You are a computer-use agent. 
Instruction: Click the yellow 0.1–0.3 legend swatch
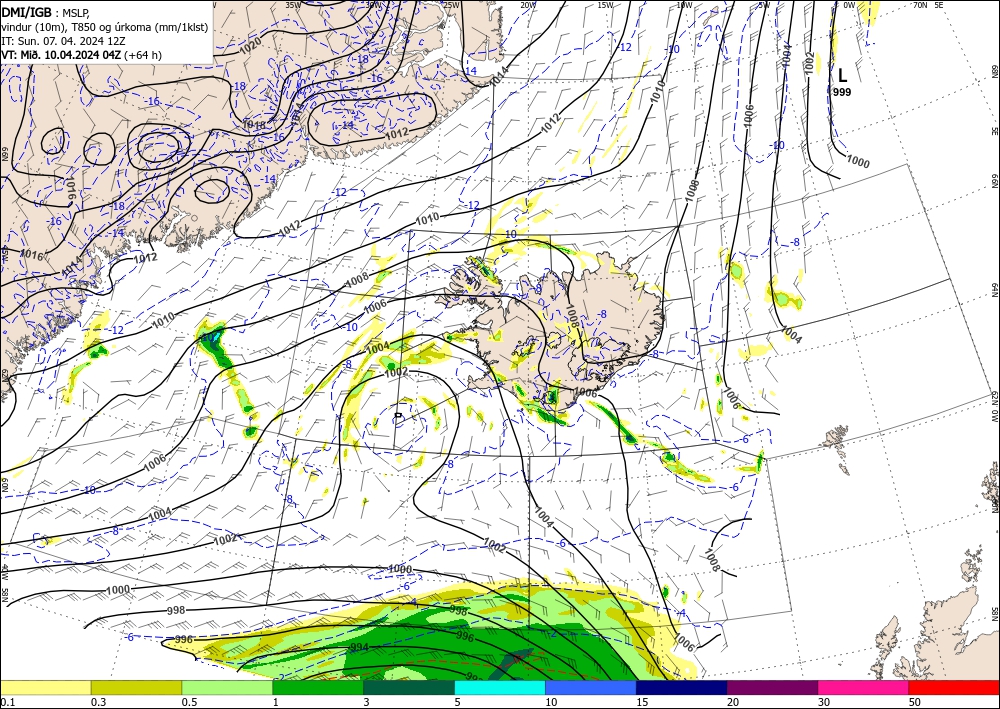click(45, 687)
